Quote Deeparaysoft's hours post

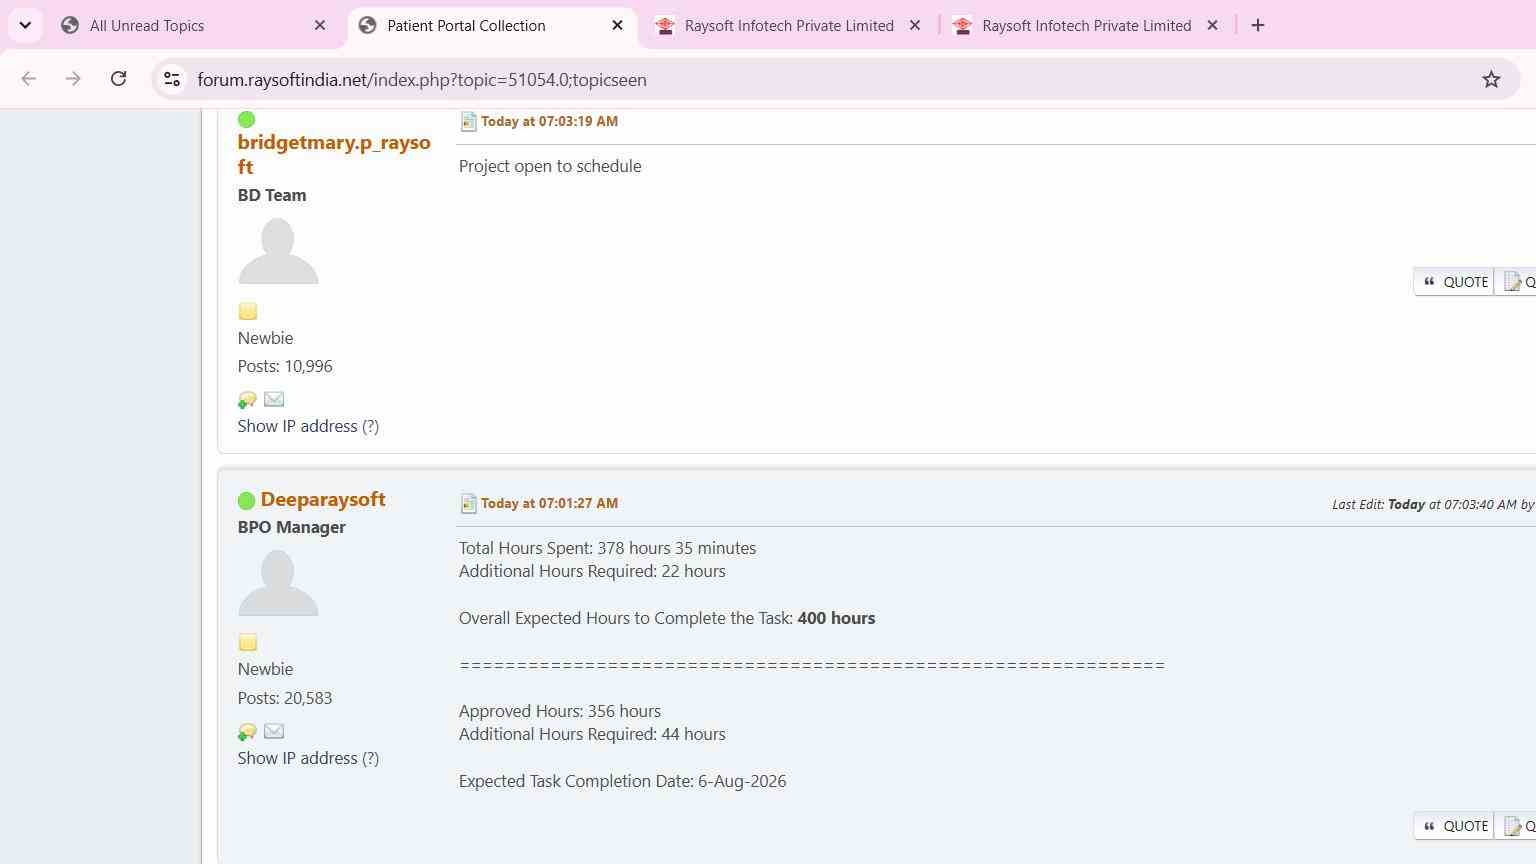[1454, 826]
